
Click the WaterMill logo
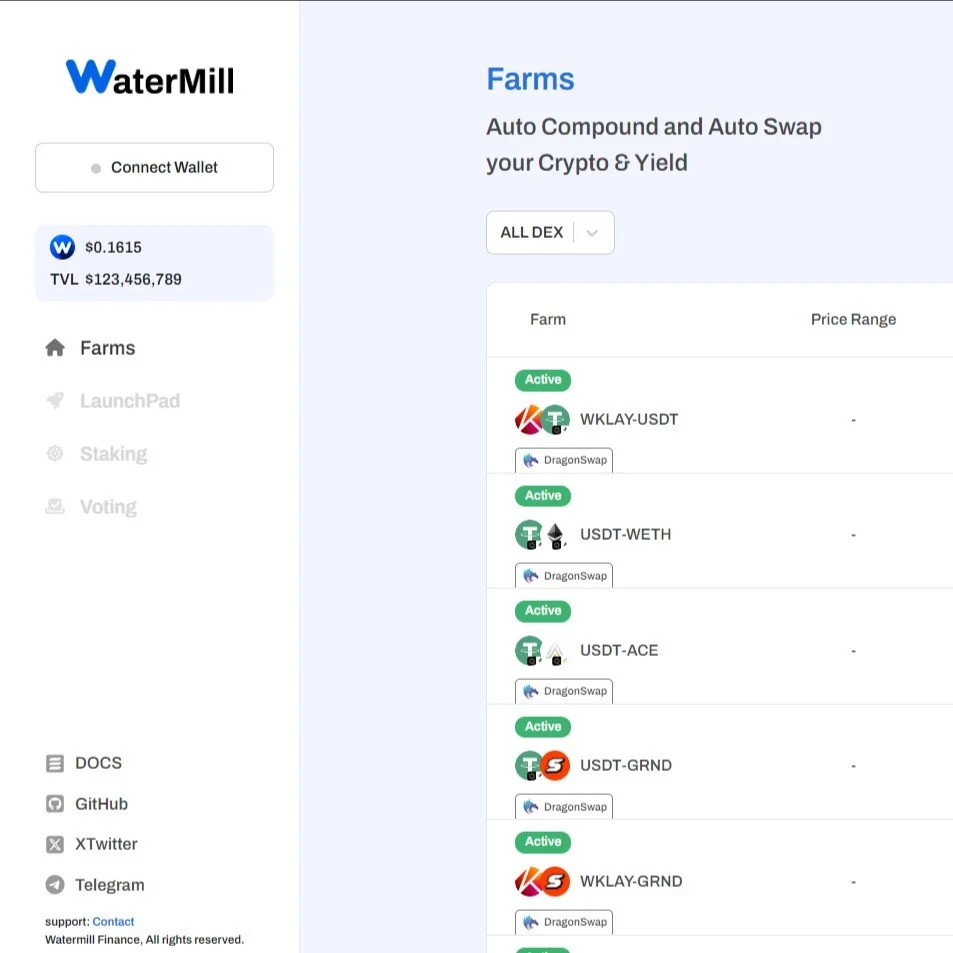pyautogui.click(x=150, y=77)
